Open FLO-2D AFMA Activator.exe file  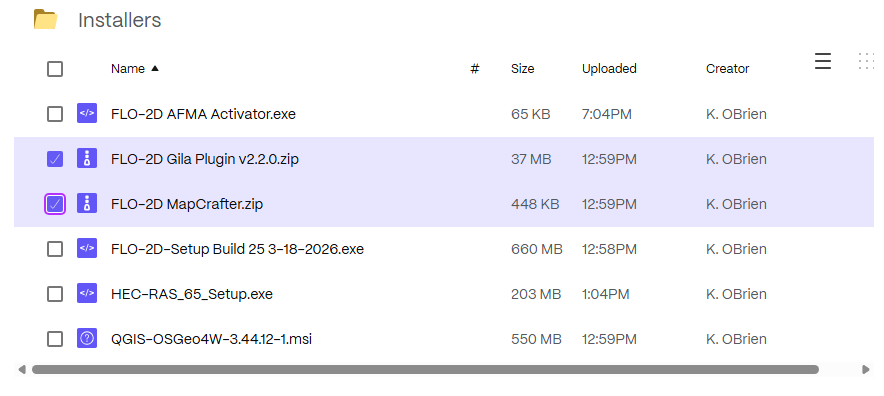204,114
